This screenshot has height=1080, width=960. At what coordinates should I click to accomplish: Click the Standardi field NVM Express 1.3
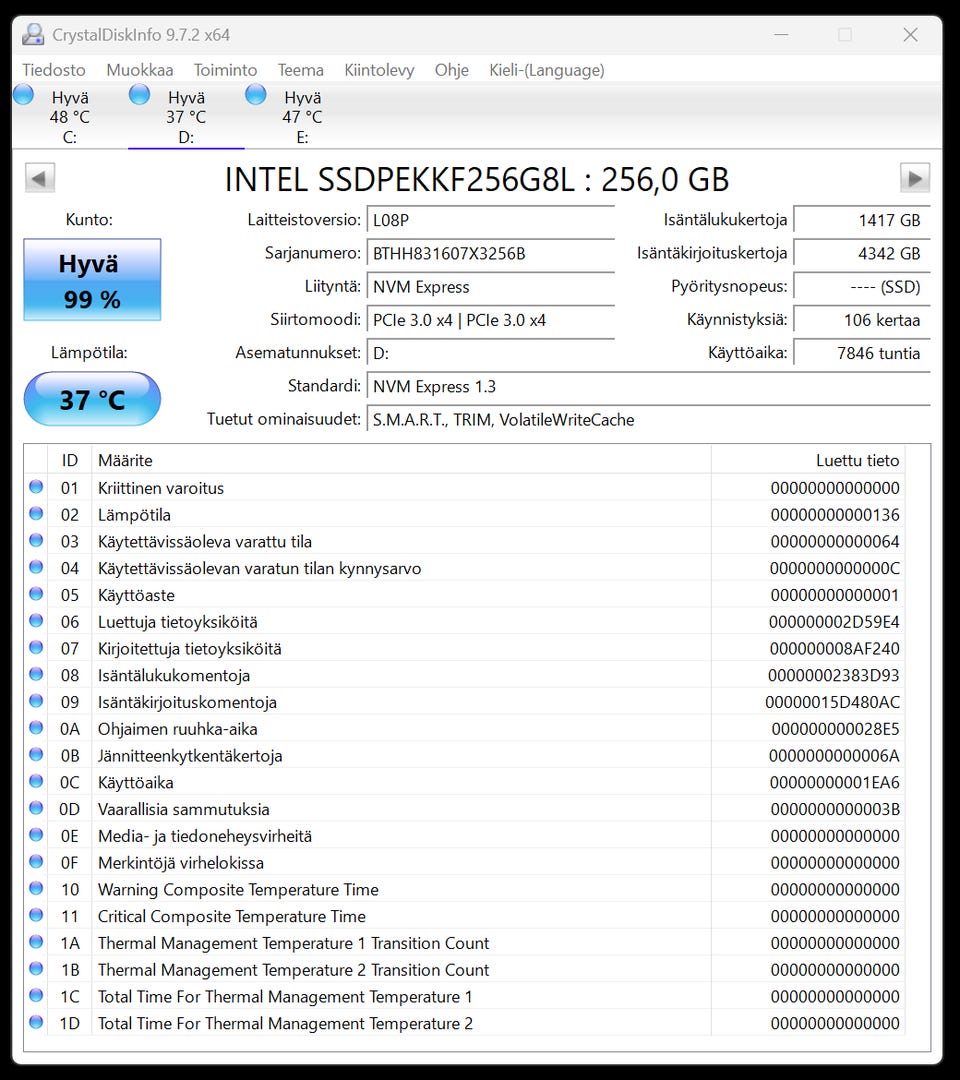pos(648,386)
